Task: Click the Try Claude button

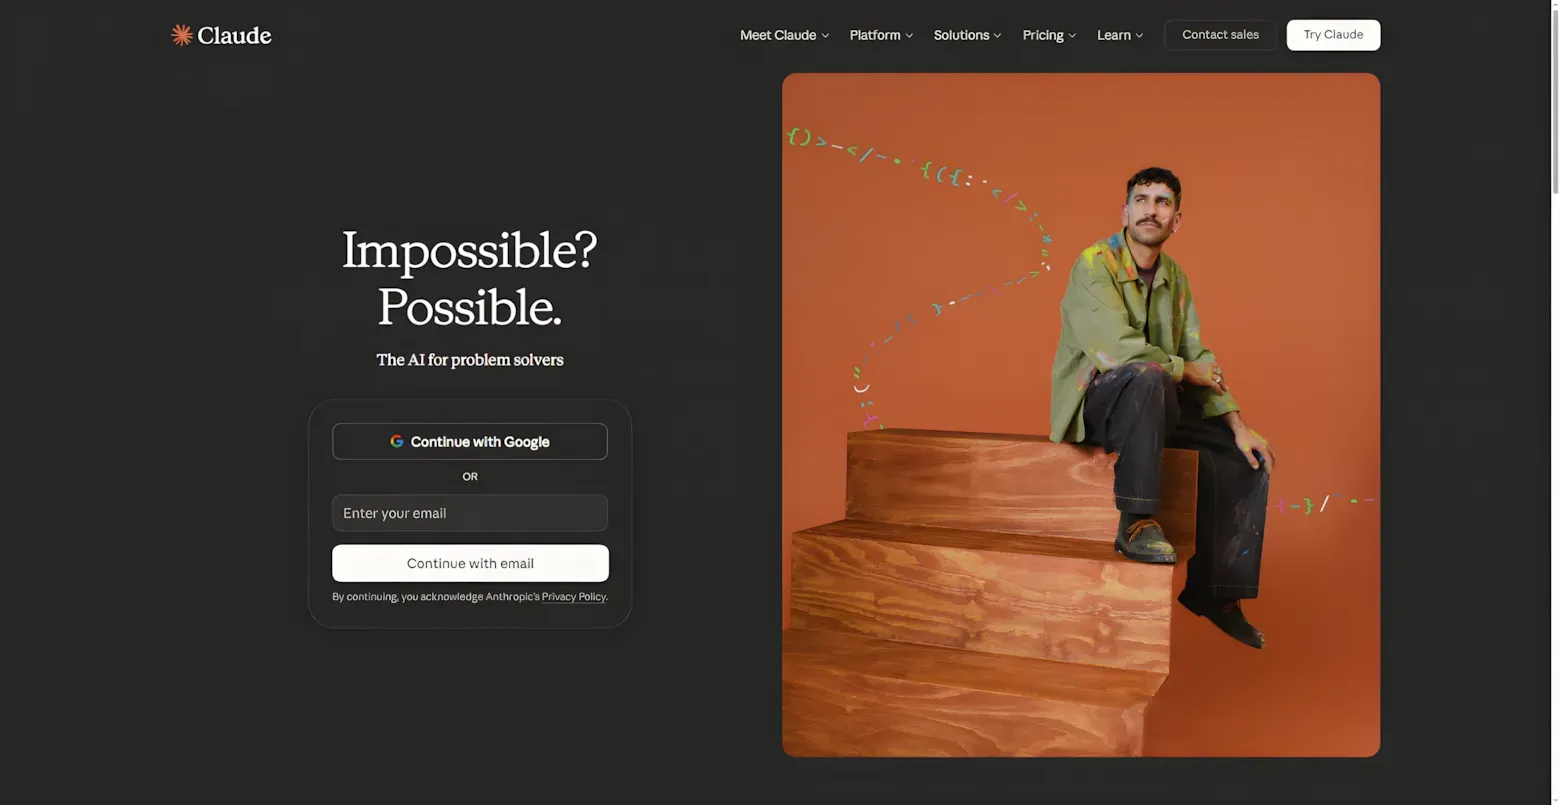Action: [1333, 35]
